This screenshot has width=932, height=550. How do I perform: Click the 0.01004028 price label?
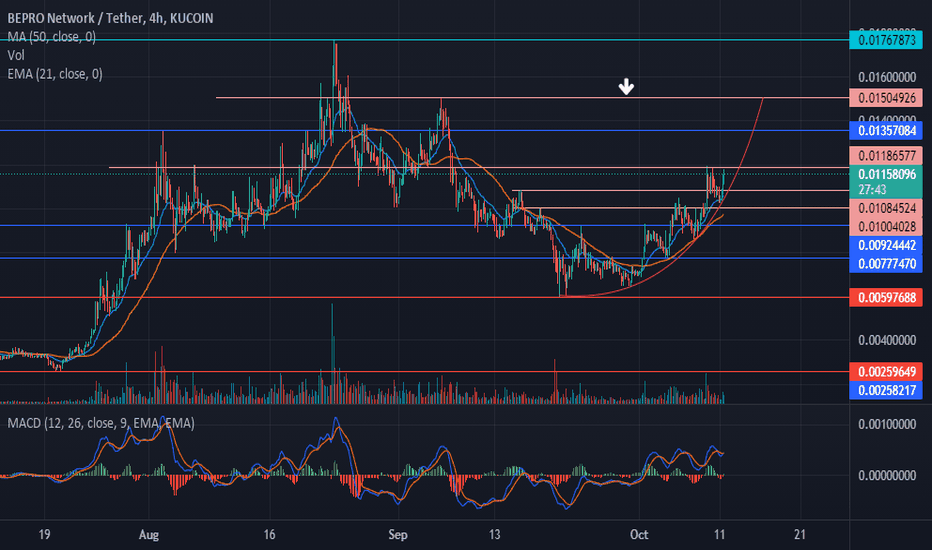coord(886,227)
